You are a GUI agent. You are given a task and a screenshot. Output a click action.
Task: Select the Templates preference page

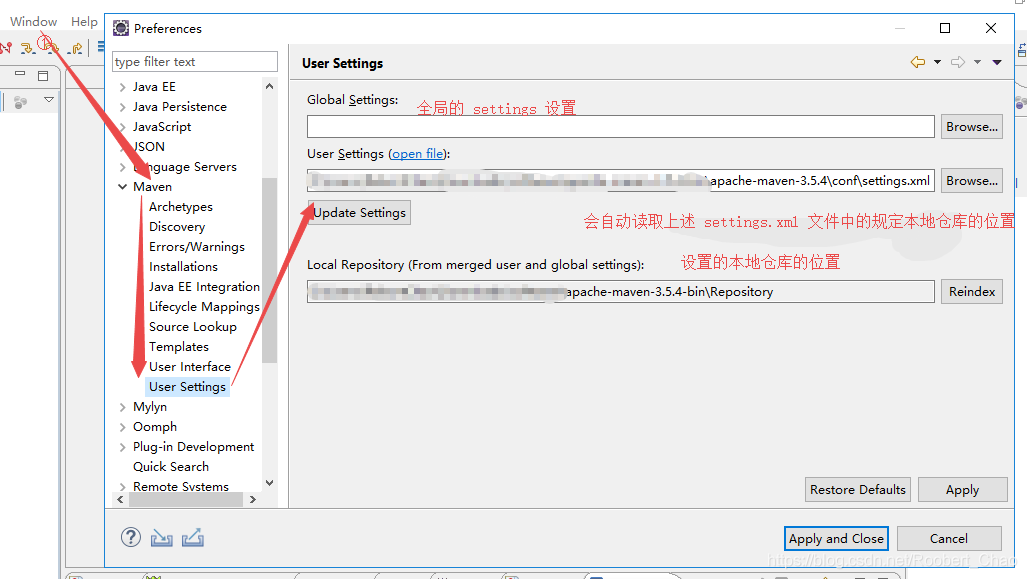click(179, 346)
